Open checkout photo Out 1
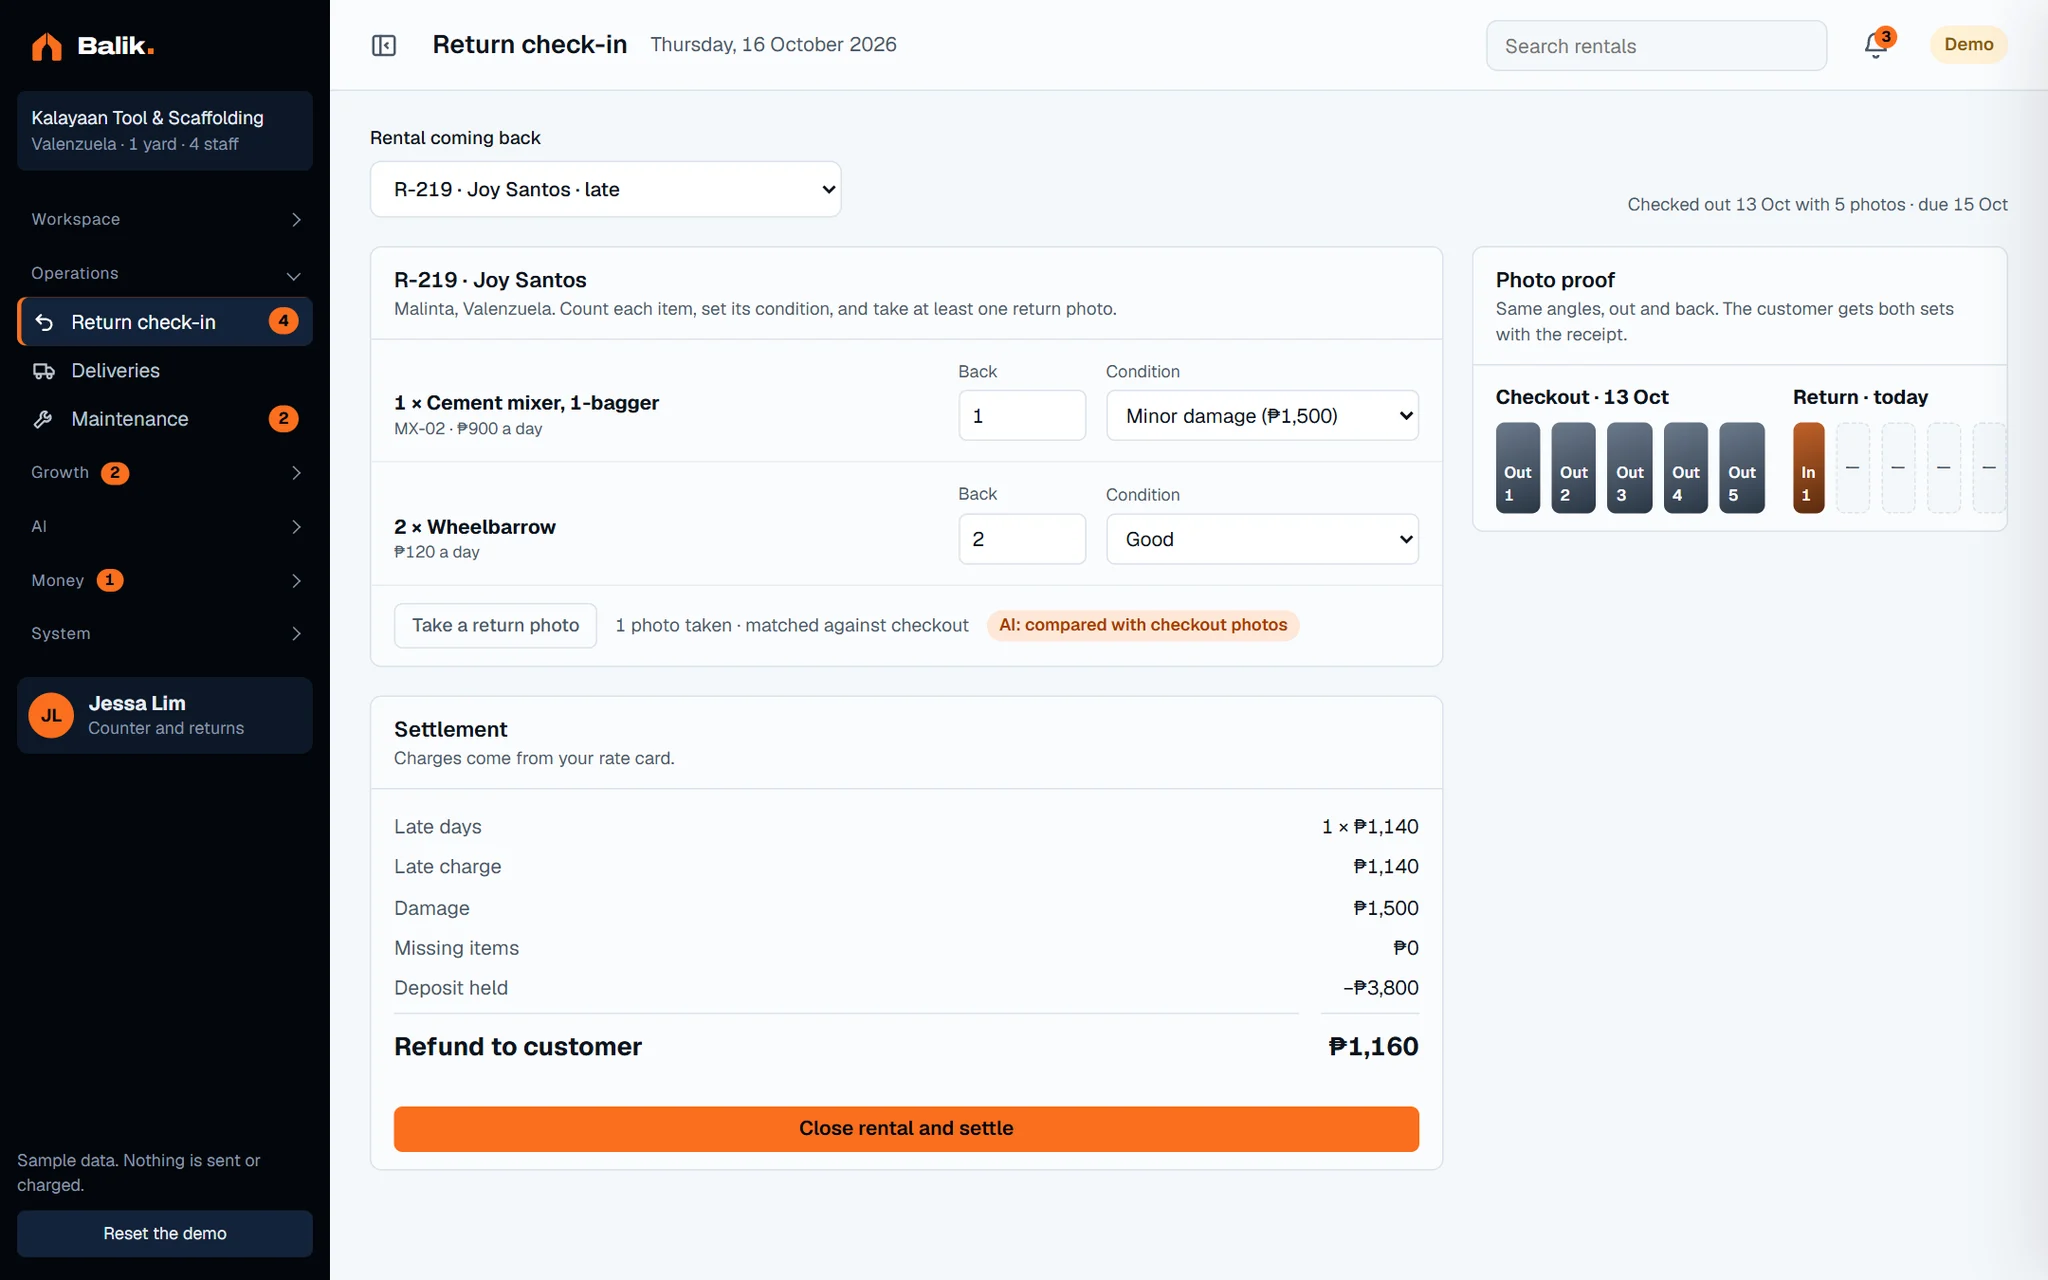This screenshot has width=2048, height=1280. tap(1517, 468)
